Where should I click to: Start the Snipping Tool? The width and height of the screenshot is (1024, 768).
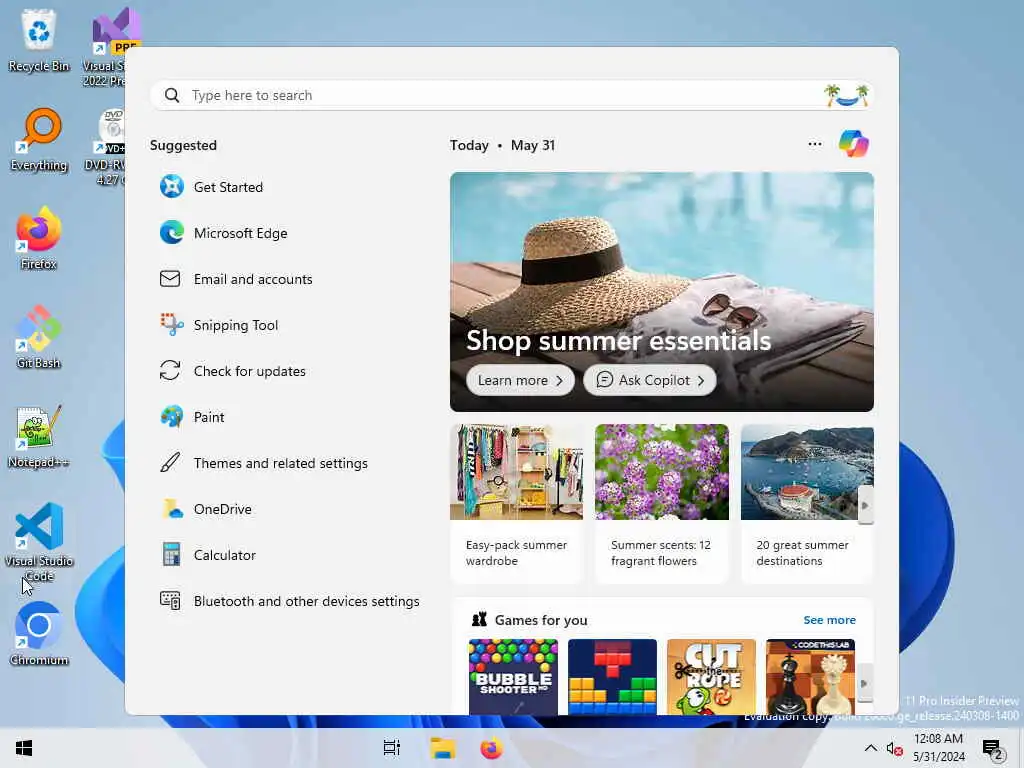219,325
